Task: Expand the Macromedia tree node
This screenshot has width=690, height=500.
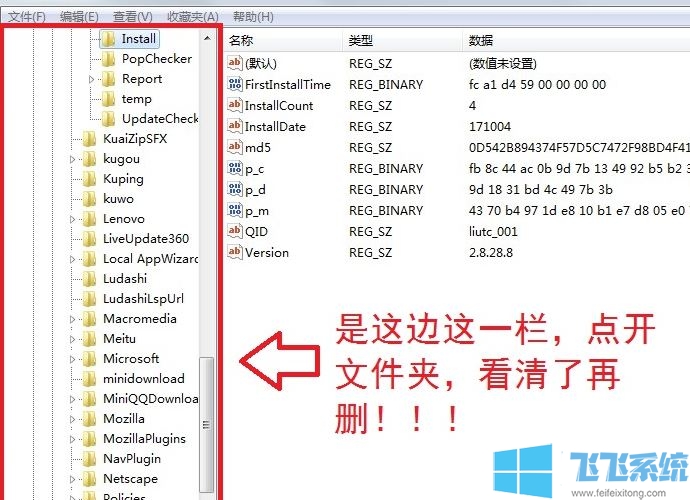Action: coord(73,319)
